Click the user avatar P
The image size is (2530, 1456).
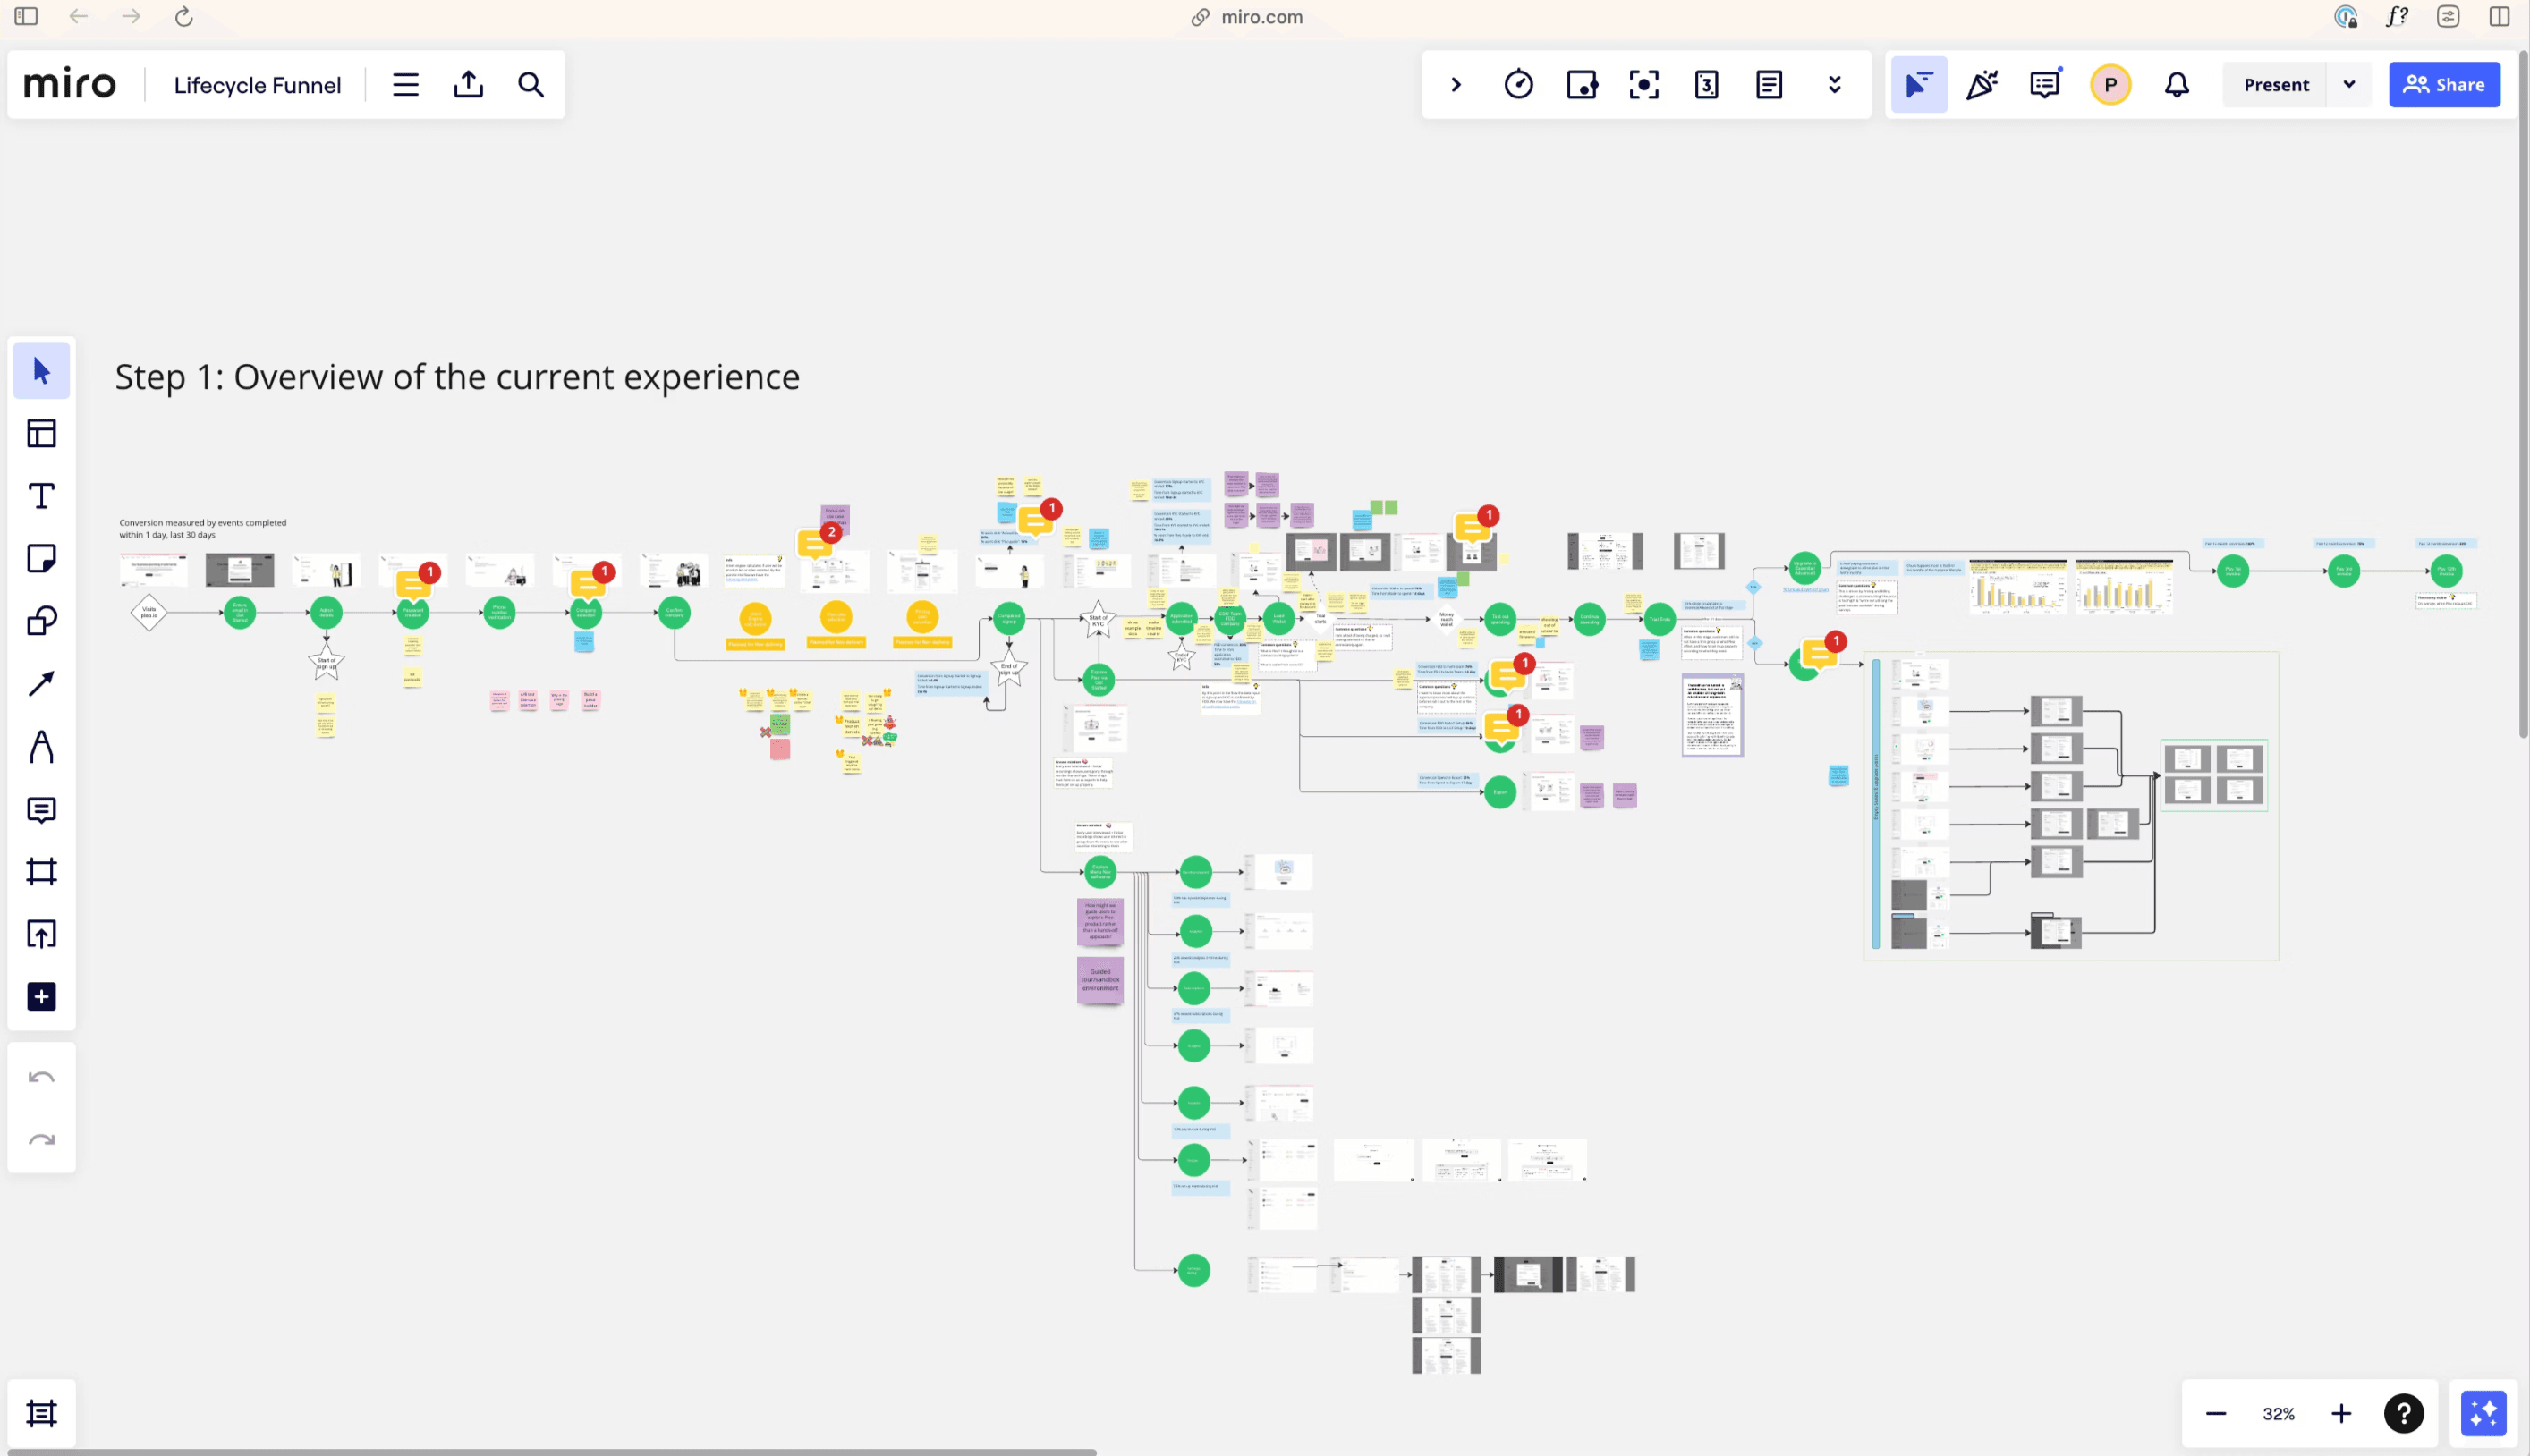(x=2110, y=85)
